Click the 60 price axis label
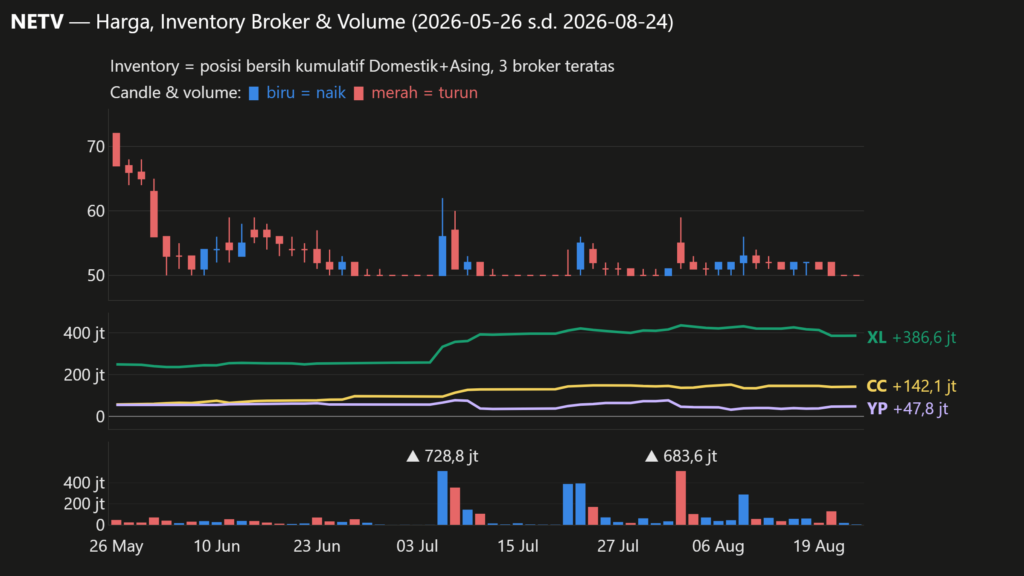 tap(95, 211)
